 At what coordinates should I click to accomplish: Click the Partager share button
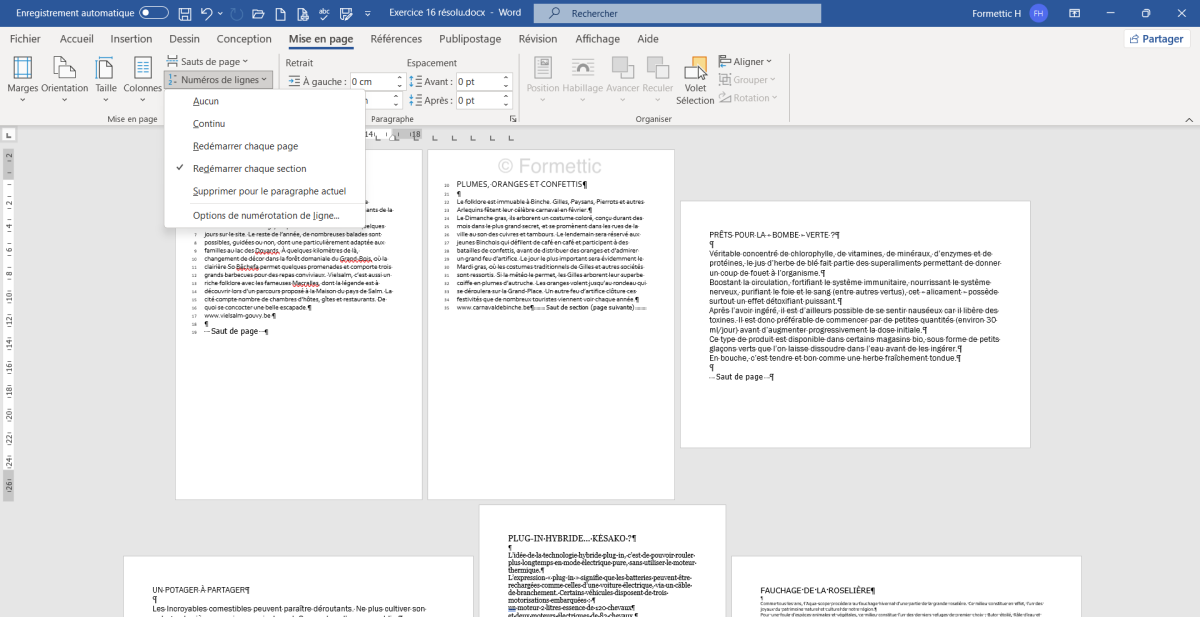[x=1157, y=39]
